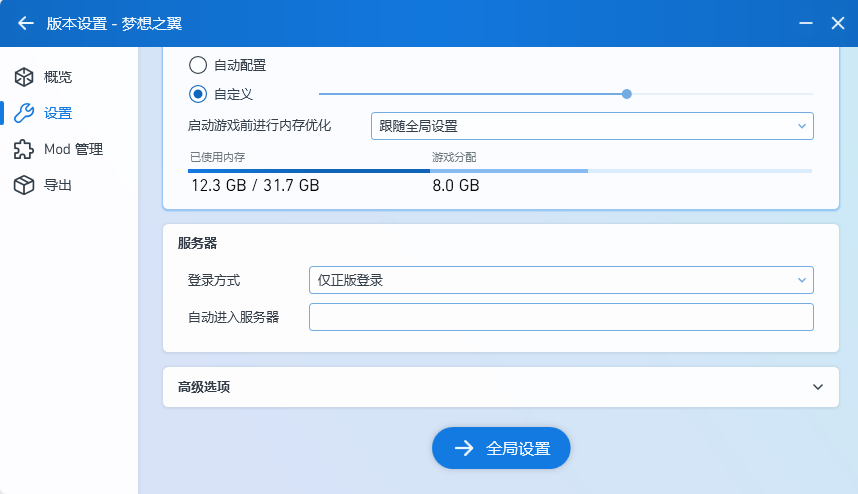Click the puzzle piece icon for Mod 管理
Screen dimensions: 858x494
(x=24, y=149)
